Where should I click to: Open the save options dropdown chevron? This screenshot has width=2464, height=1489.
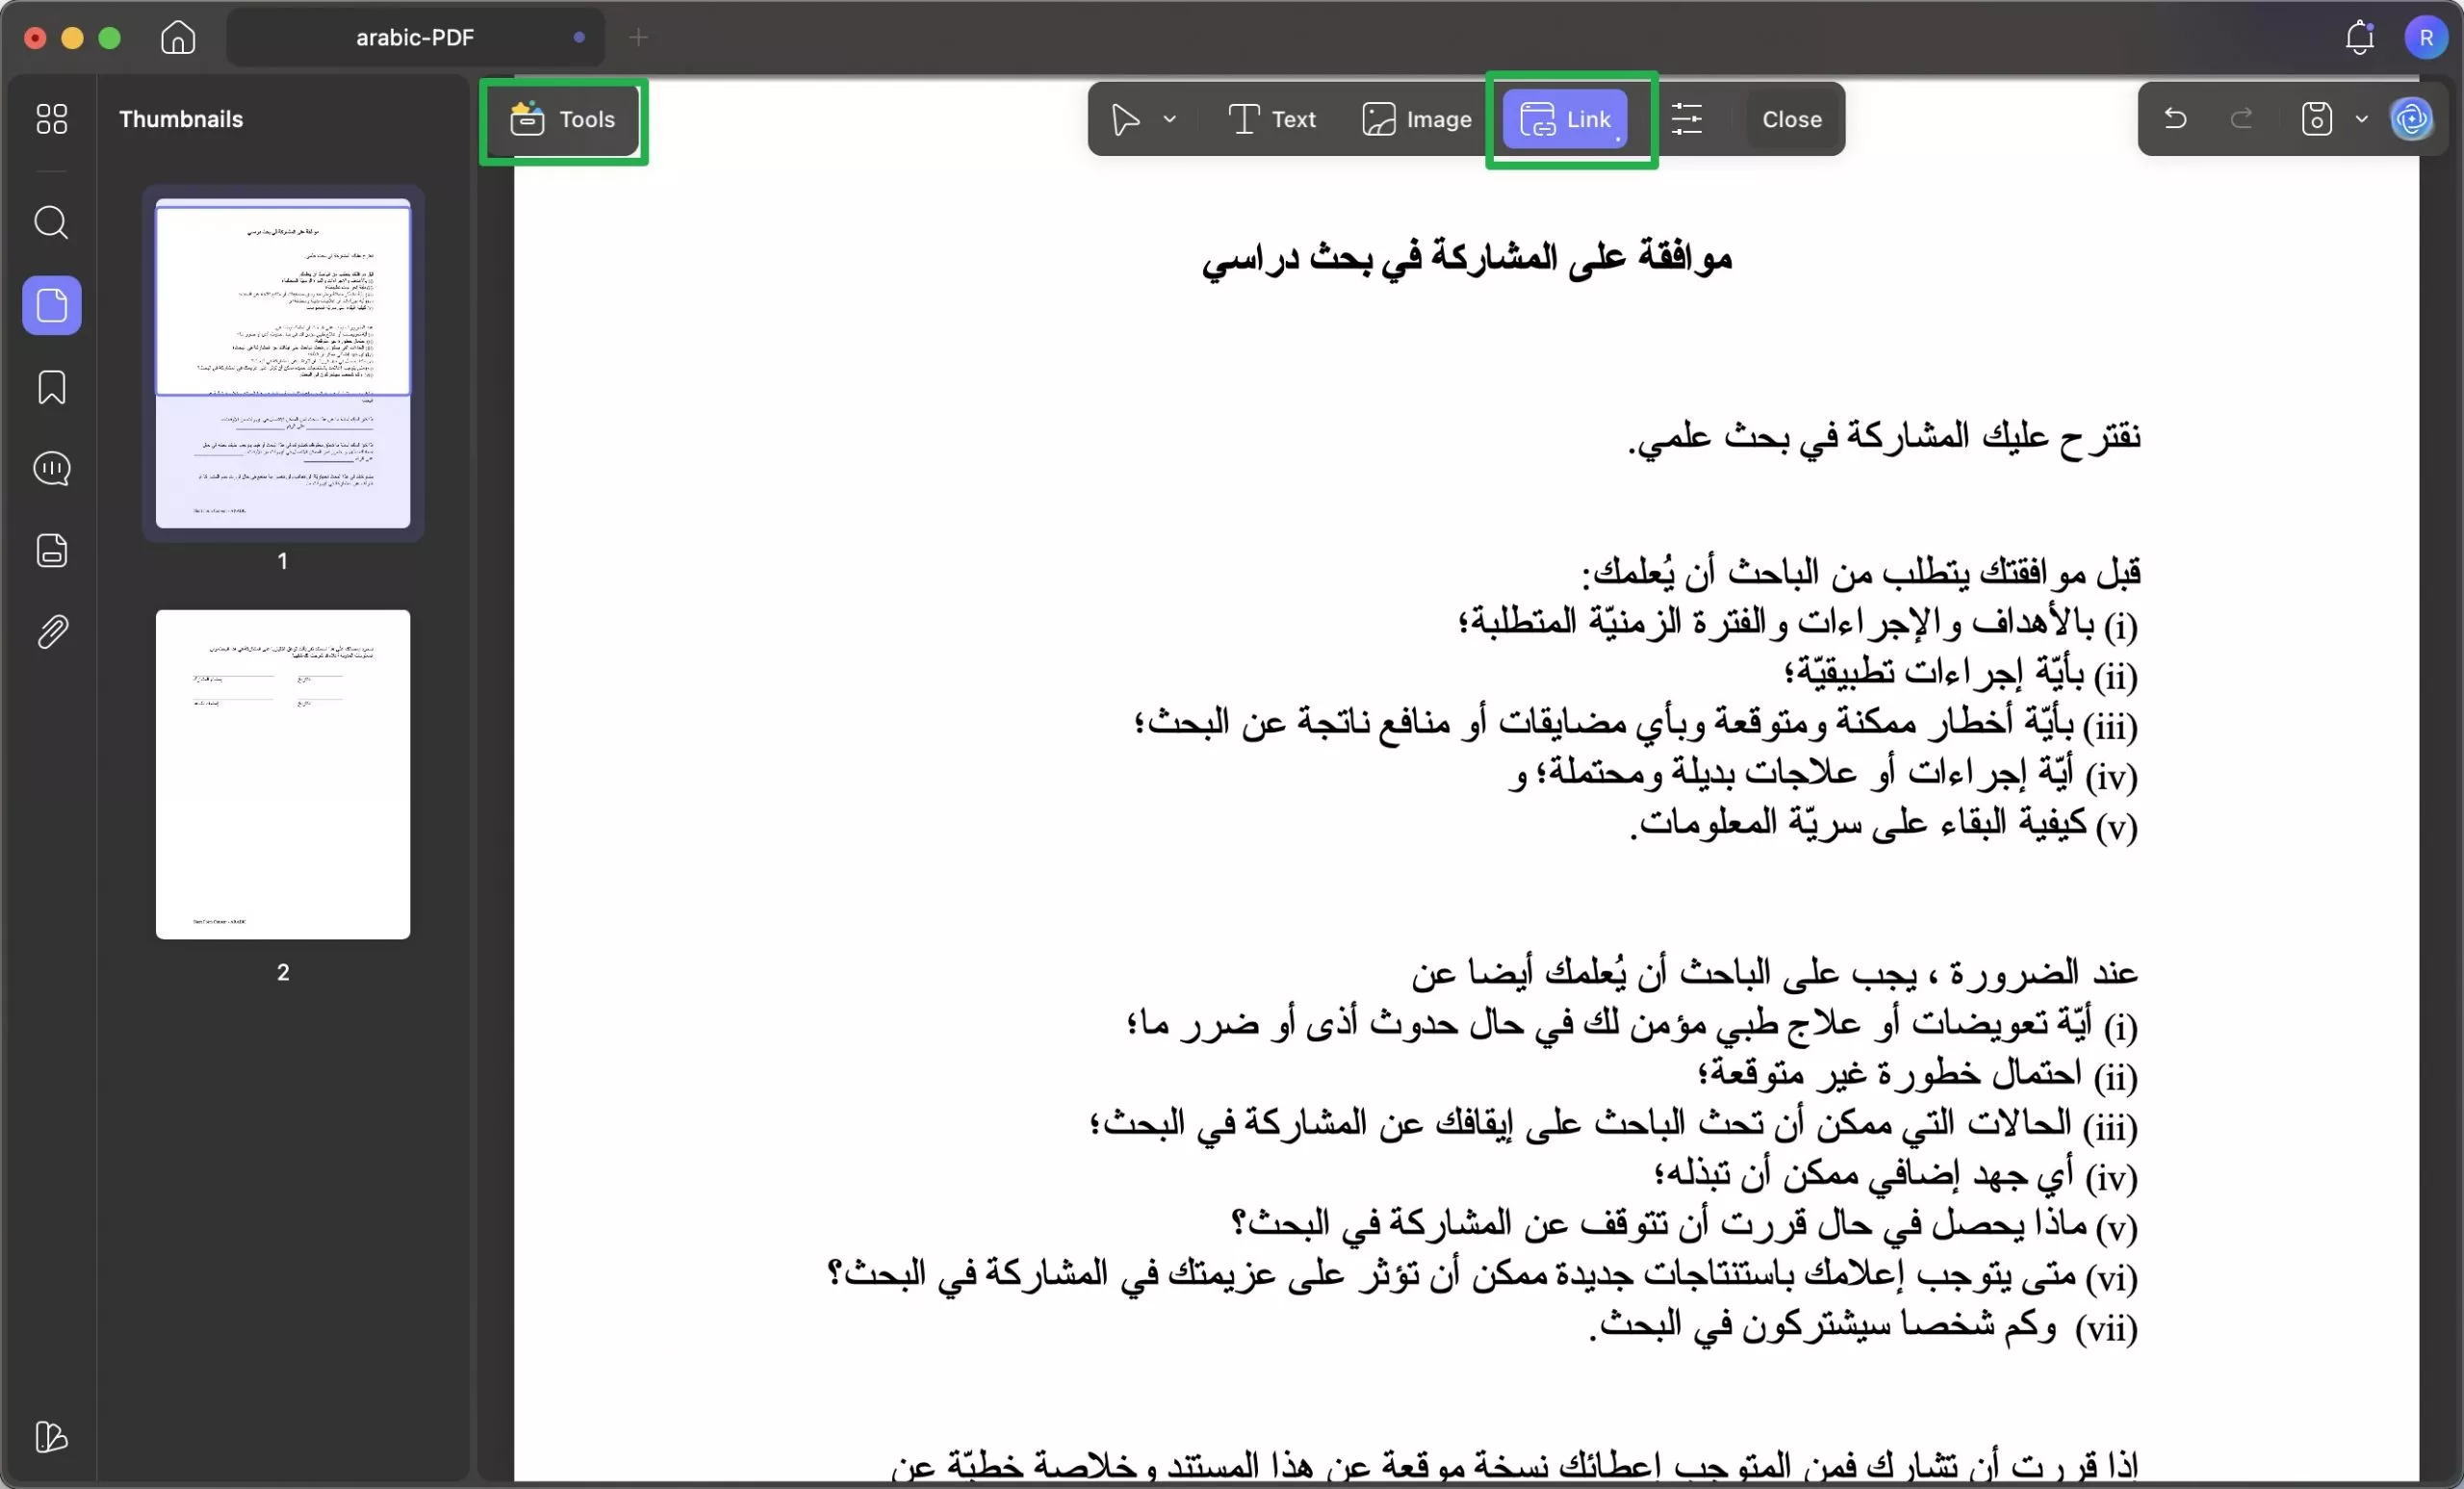(2362, 119)
